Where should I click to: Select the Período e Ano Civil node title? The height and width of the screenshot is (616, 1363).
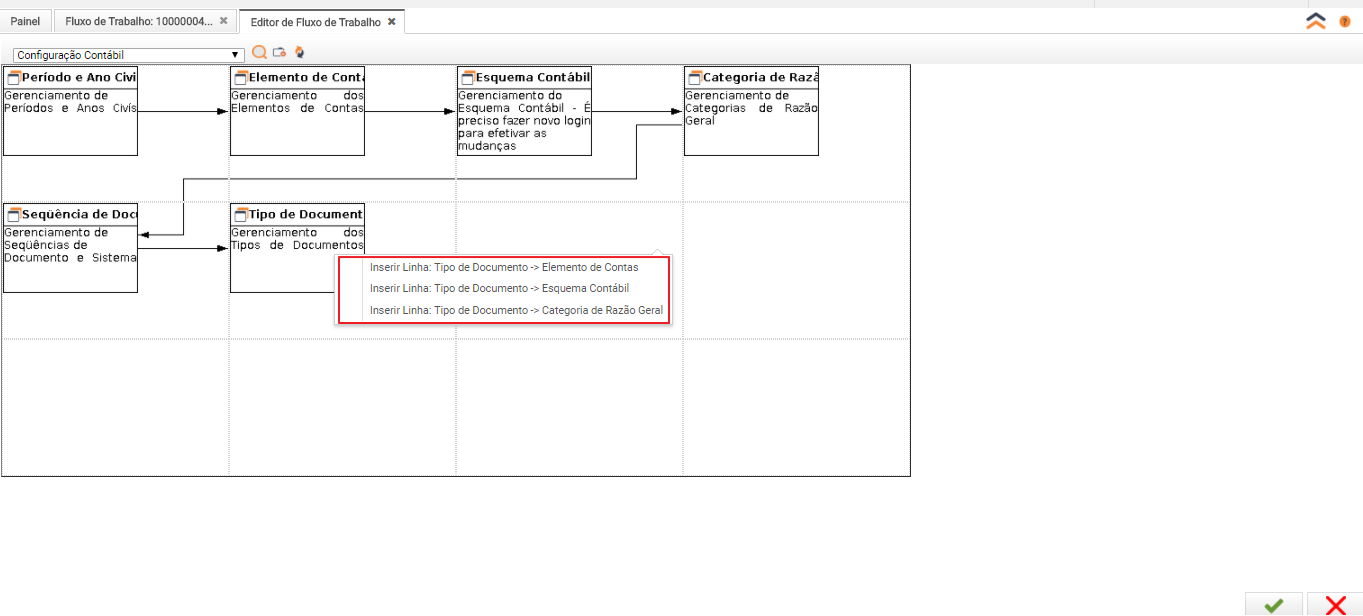point(79,77)
